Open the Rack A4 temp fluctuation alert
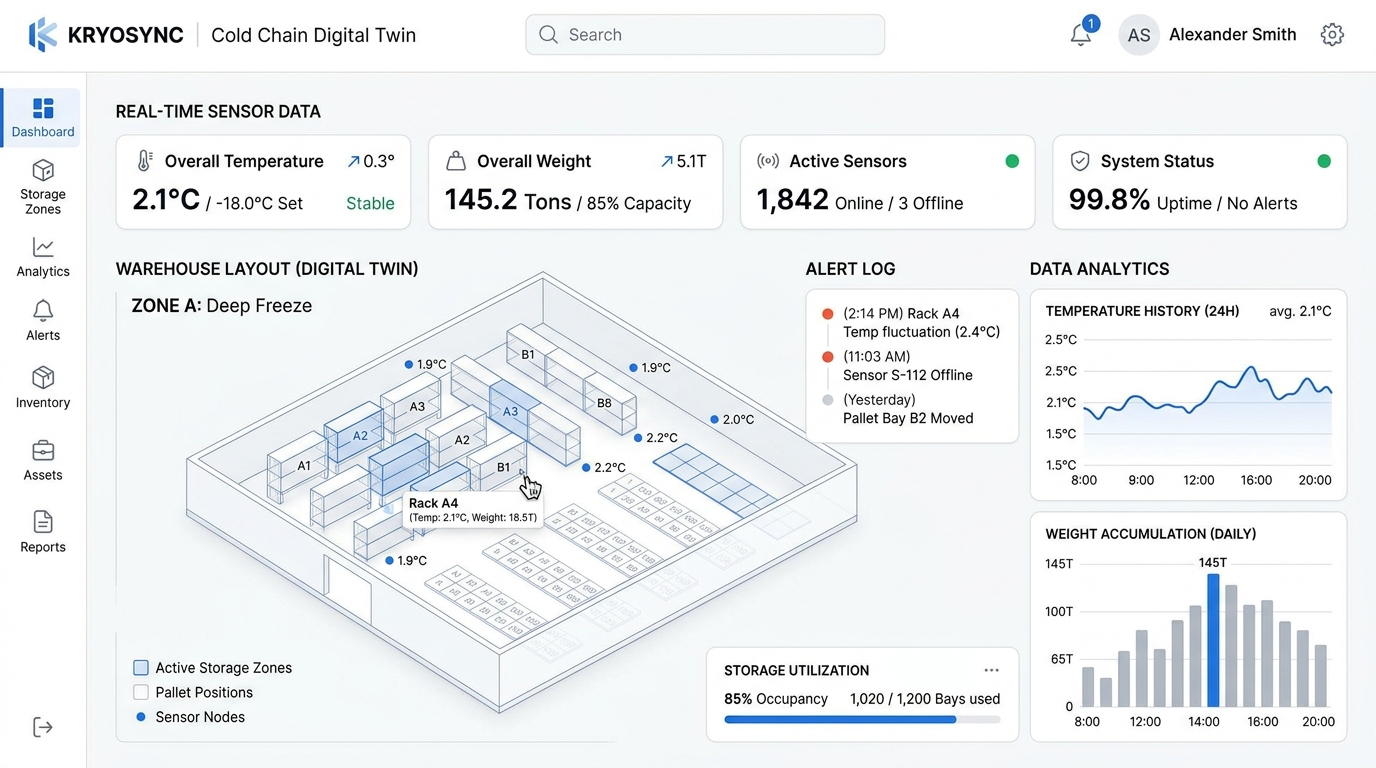The image size is (1376, 768). (x=921, y=323)
